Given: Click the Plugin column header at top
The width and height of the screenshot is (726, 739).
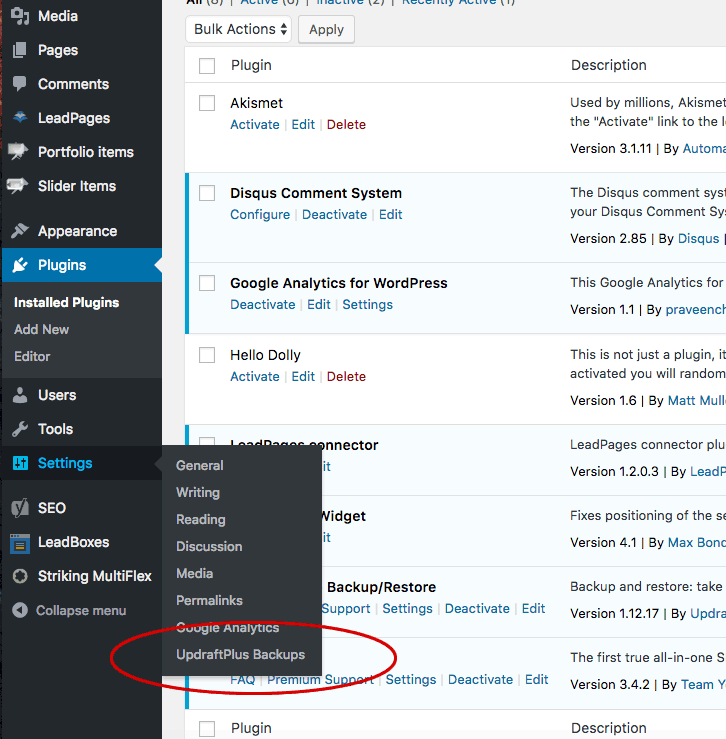Looking at the screenshot, I should (251, 65).
